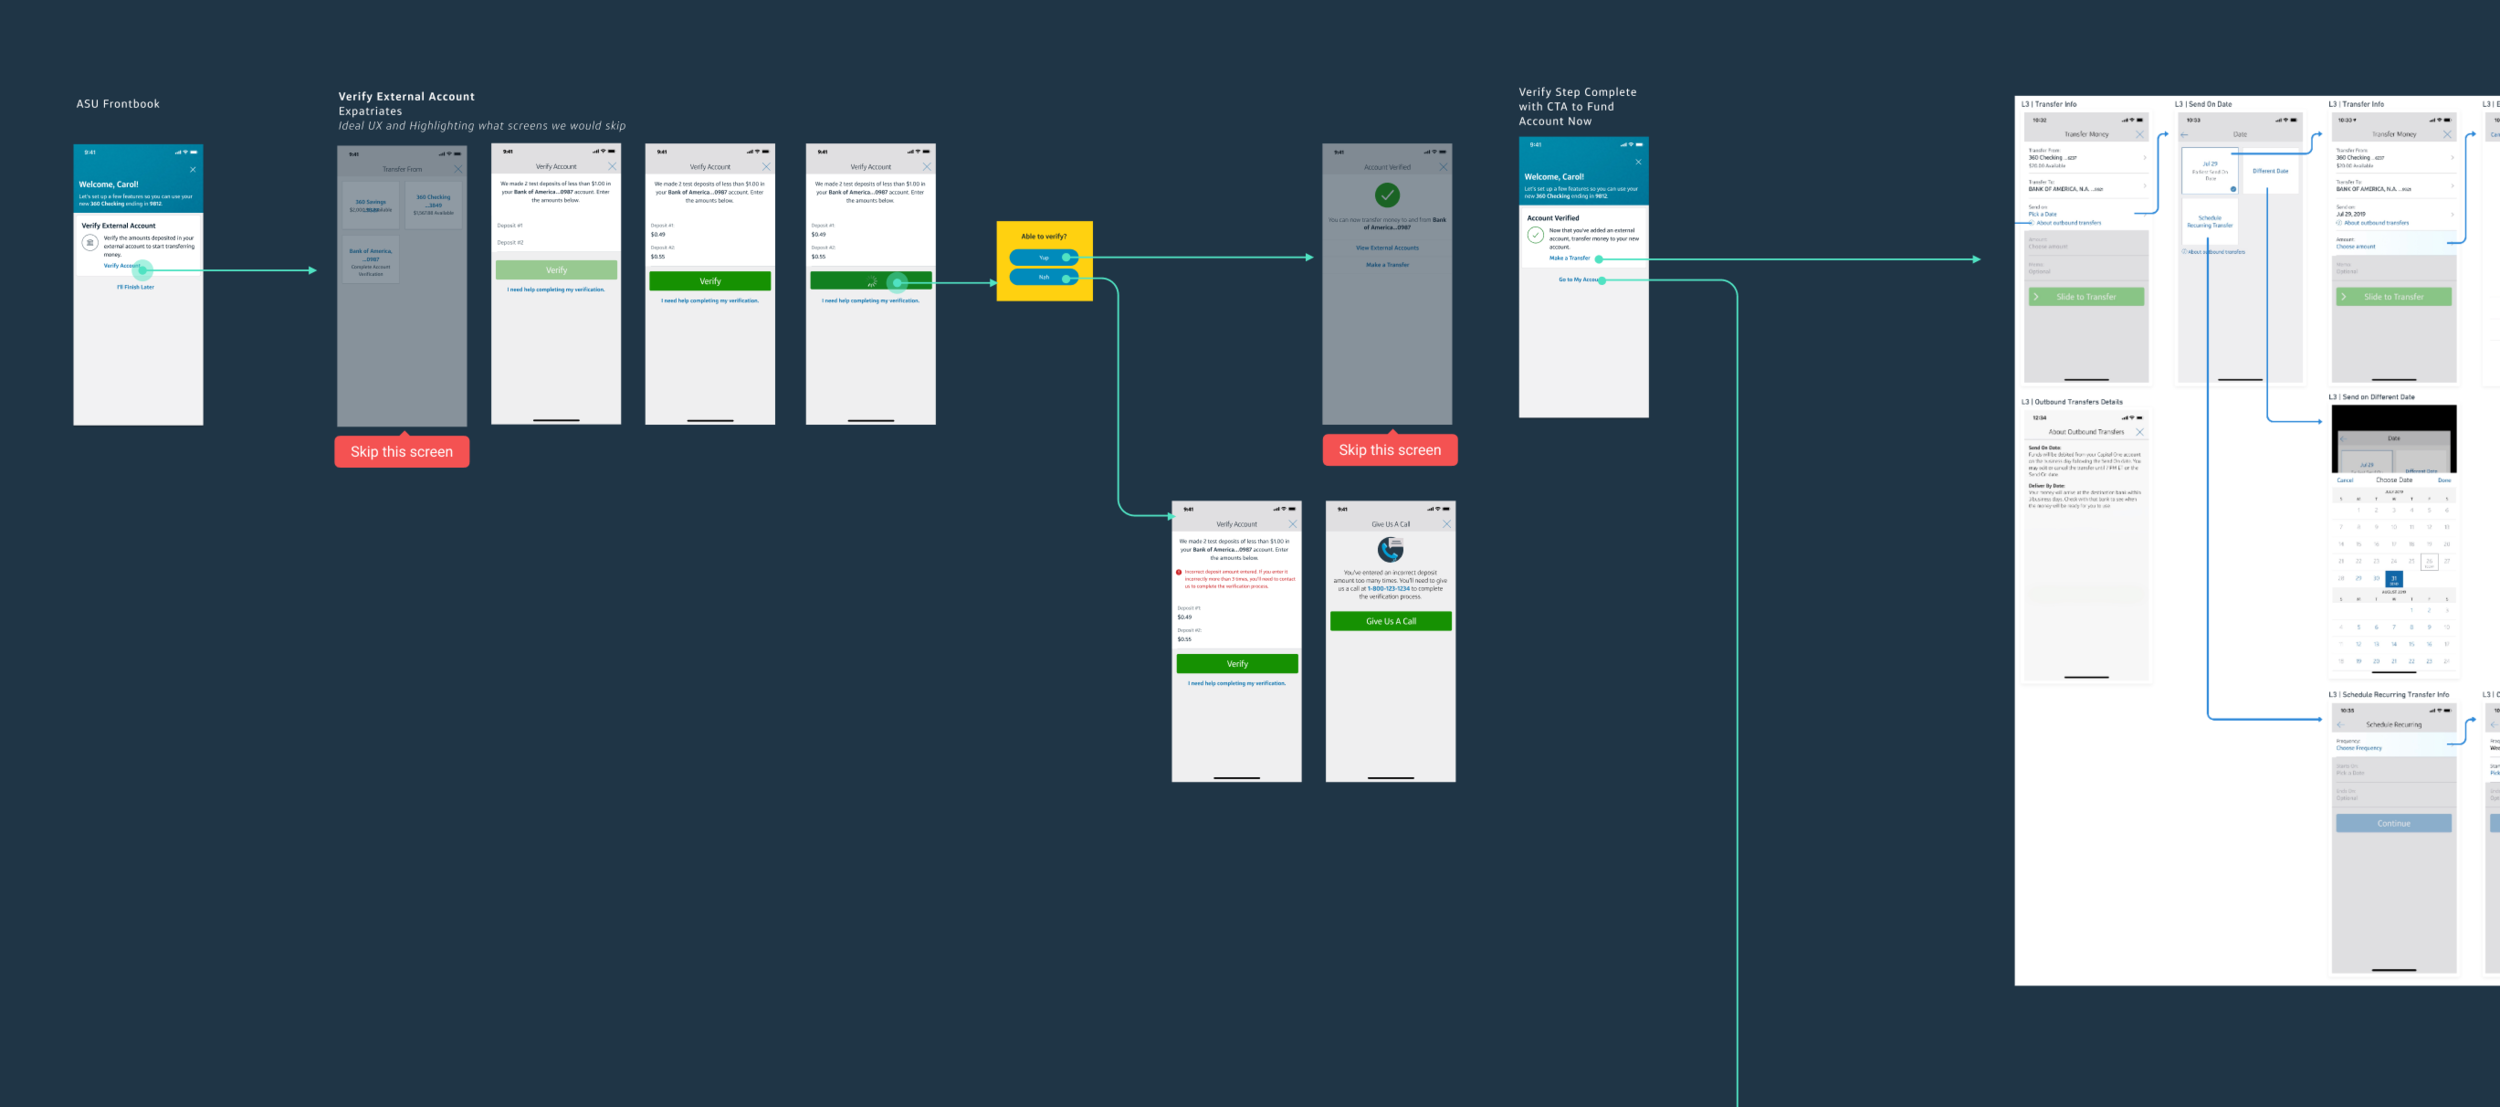Click red error icon beside incorrect deposit warning
This screenshot has width=2500, height=1107.
[1179, 572]
